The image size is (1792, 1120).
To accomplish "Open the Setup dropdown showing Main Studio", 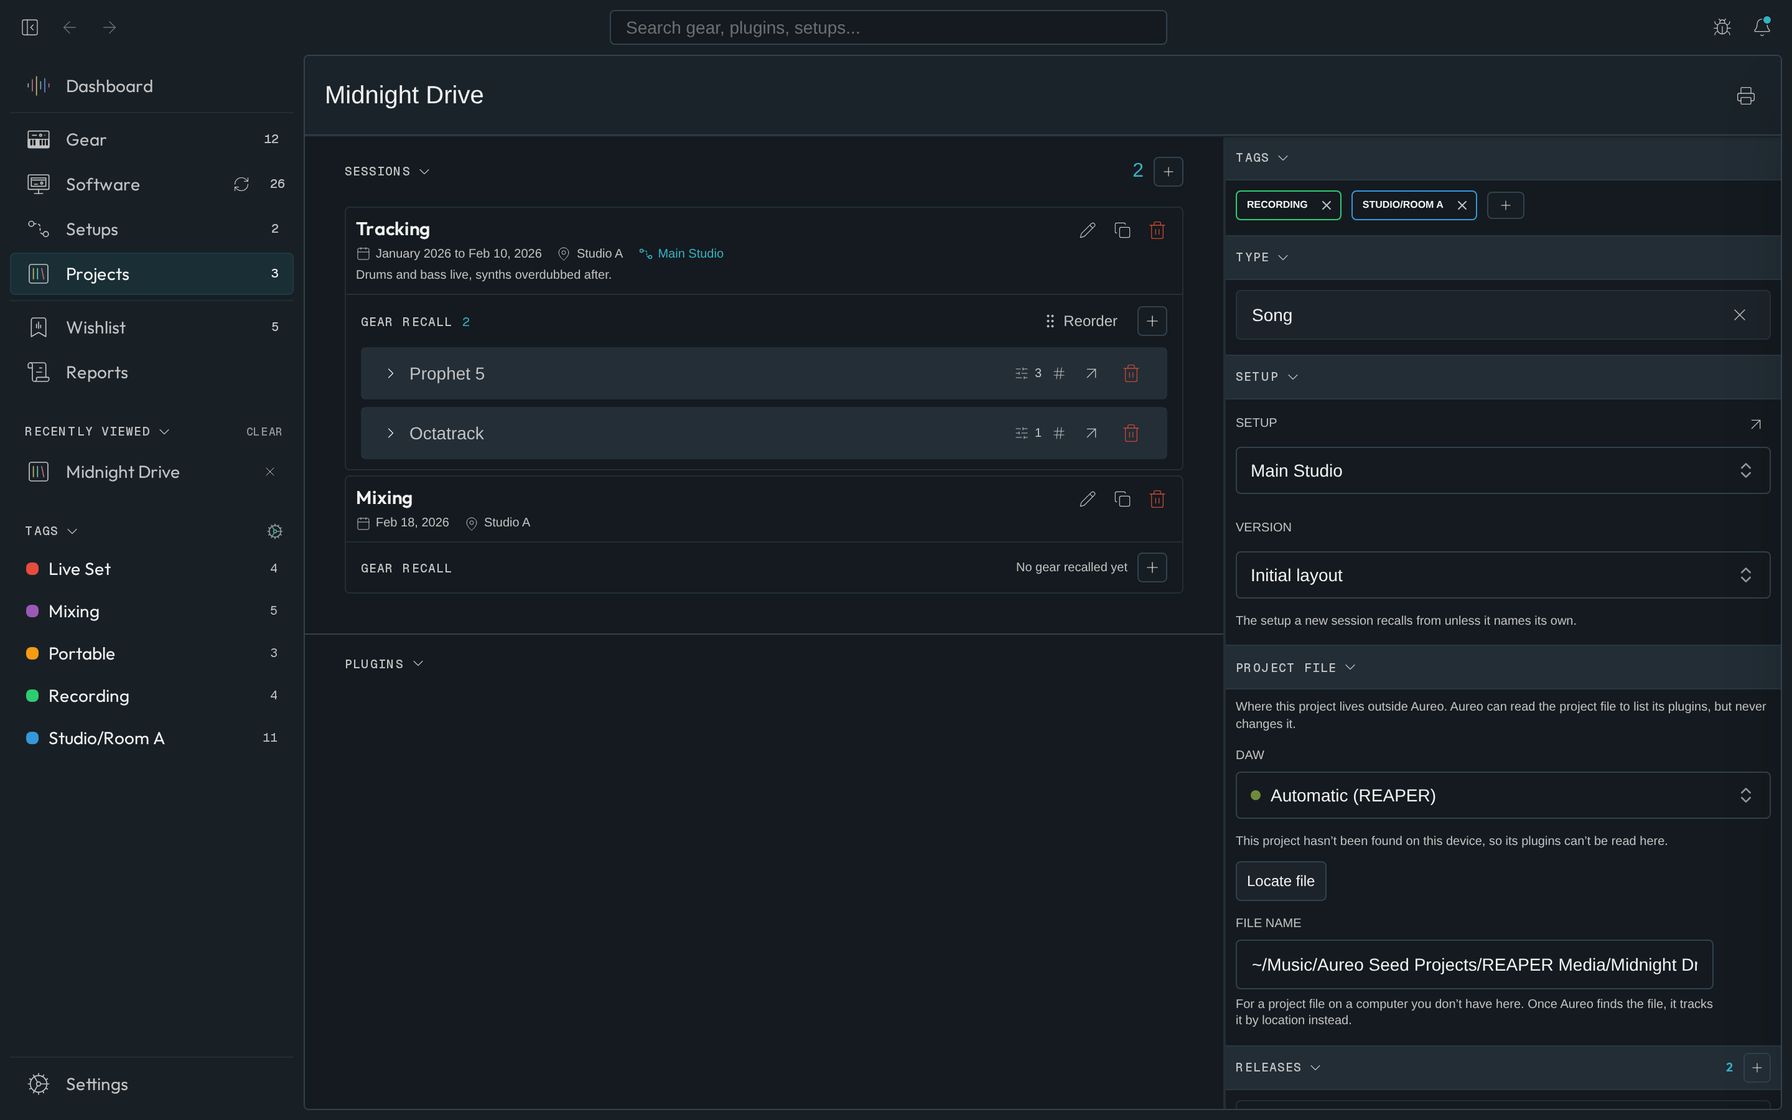I will click(x=1502, y=471).
